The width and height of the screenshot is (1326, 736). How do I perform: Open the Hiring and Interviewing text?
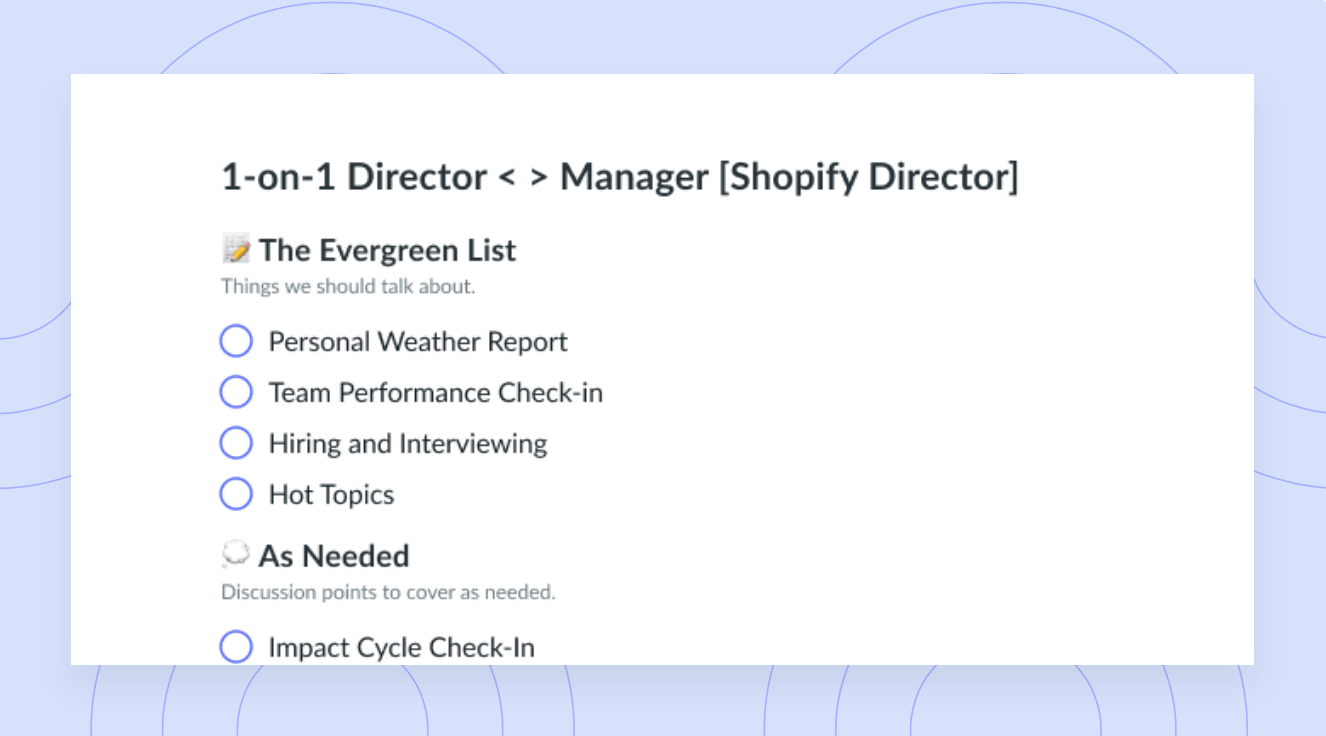408,444
